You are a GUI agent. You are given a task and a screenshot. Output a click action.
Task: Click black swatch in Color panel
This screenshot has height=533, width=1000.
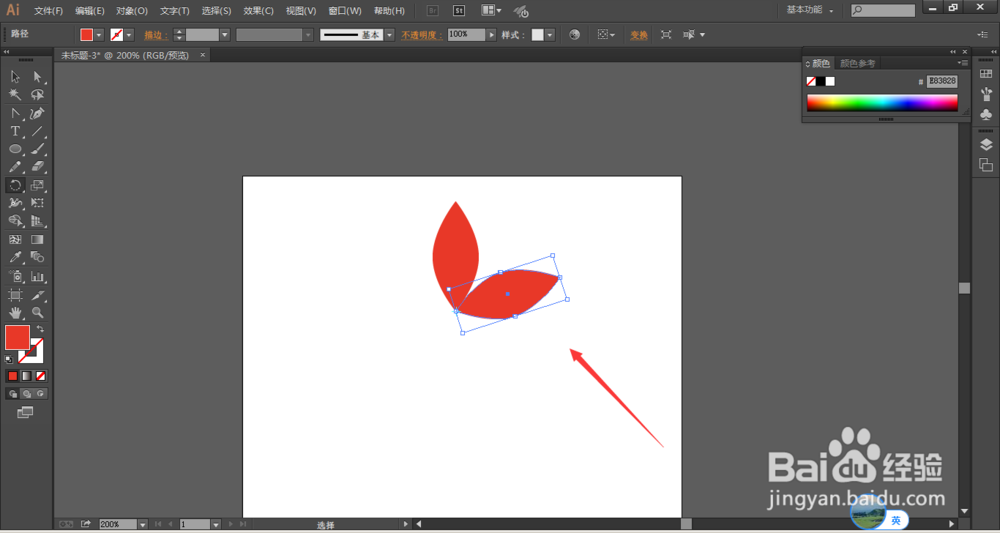click(x=821, y=81)
